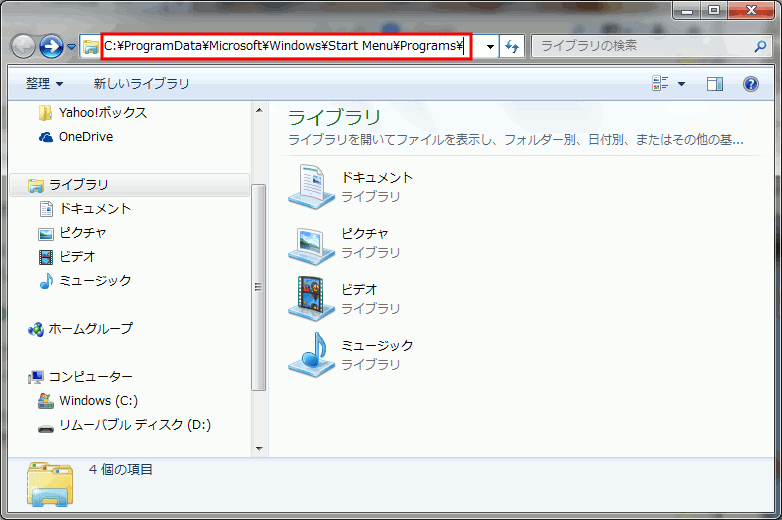This screenshot has width=782, height=520.
Task: Open the ビデオ library icon in main pane
Action: click(x=311, y=298)
